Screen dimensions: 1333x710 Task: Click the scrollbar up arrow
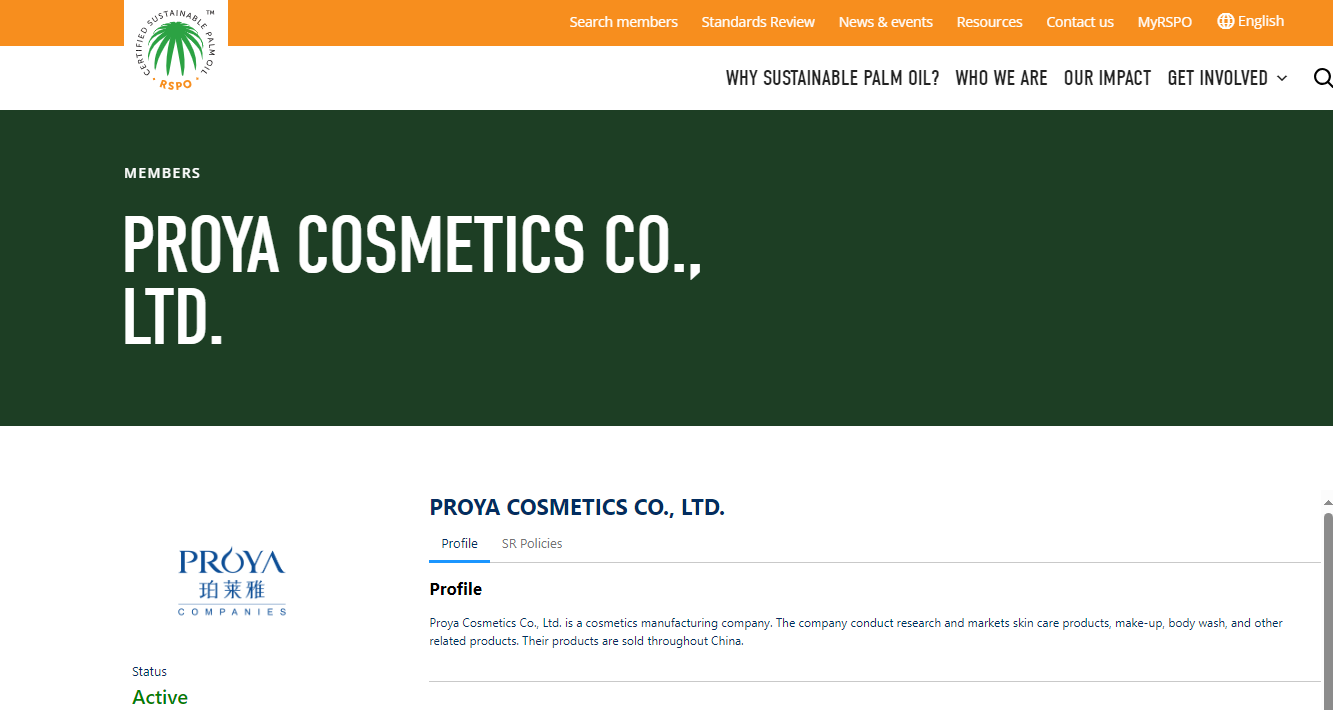click(x=1328, y=503)
